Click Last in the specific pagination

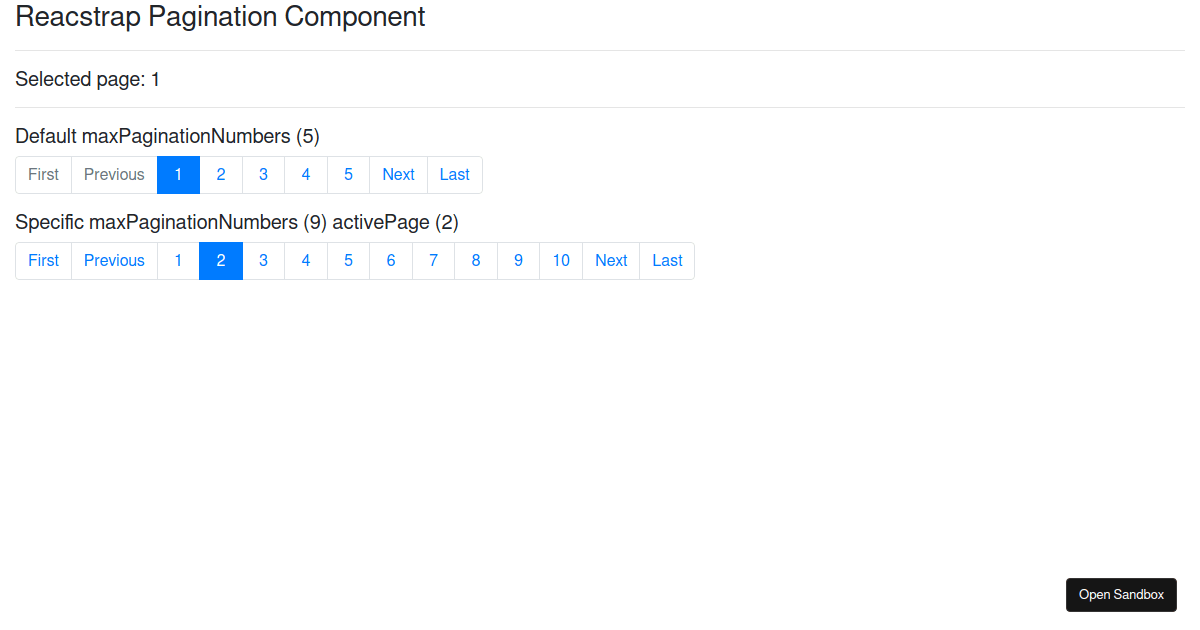pyautogui.click(x=666, y=260)
